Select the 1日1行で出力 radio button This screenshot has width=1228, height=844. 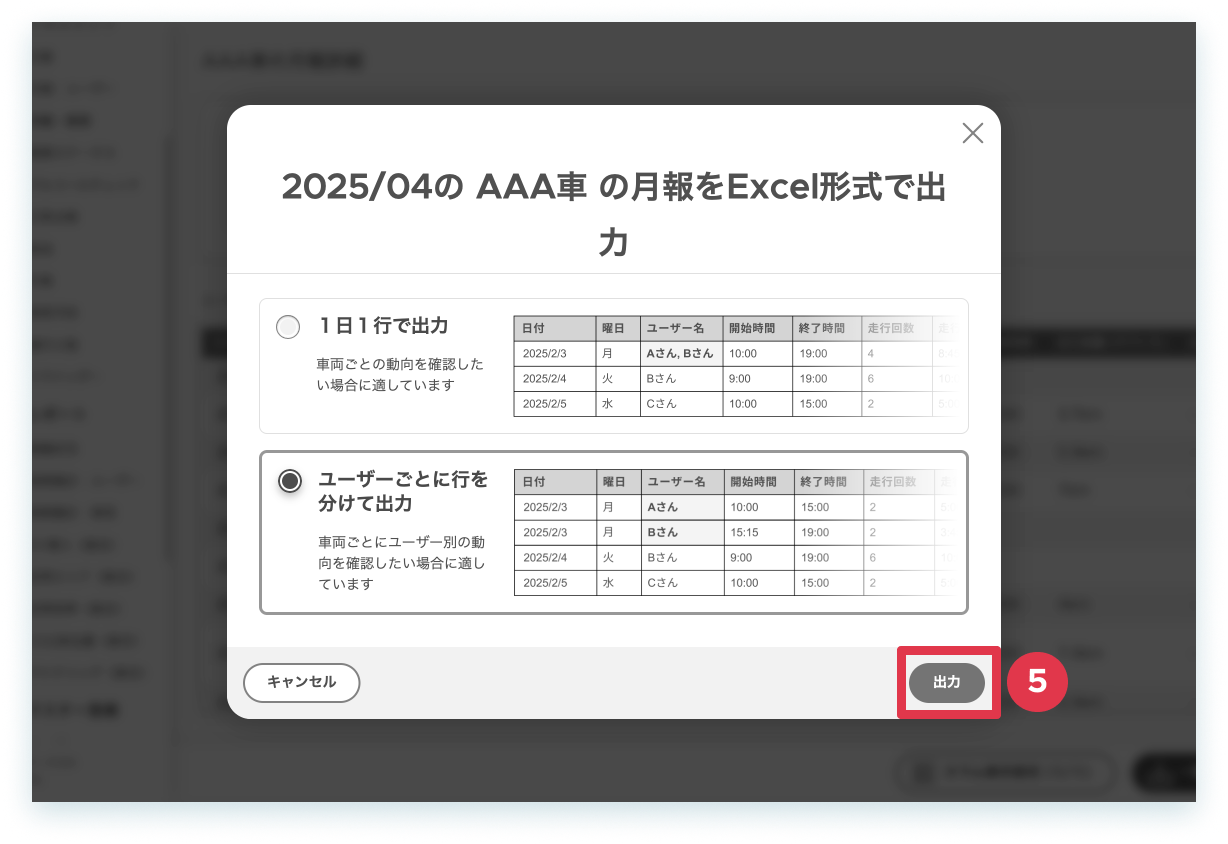(x=288, y=327)
